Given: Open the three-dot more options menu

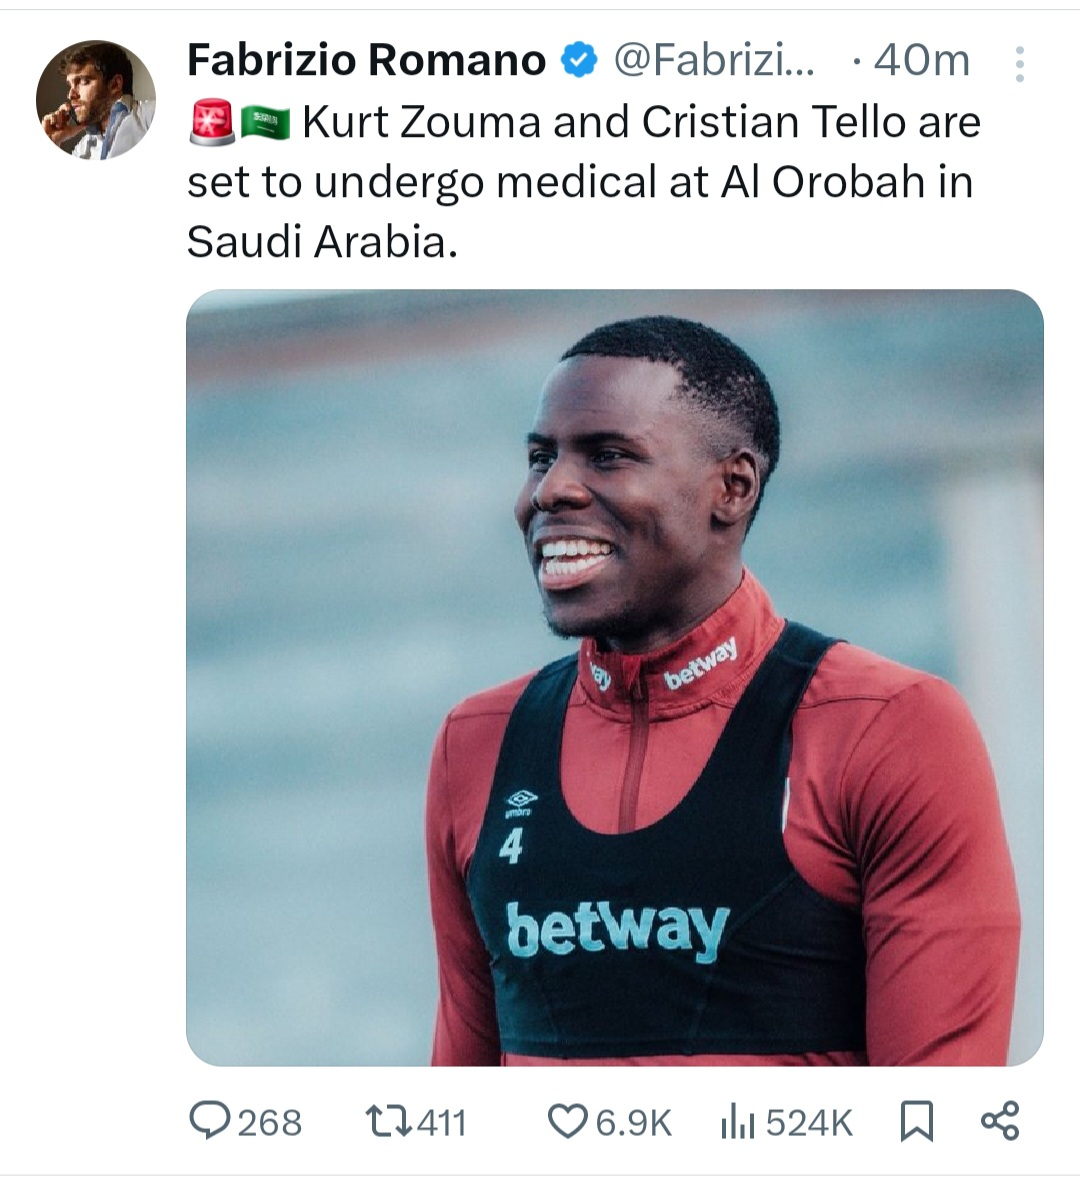Looking at the screenshot, I should pyautogui.click(x=1019, y=64).
